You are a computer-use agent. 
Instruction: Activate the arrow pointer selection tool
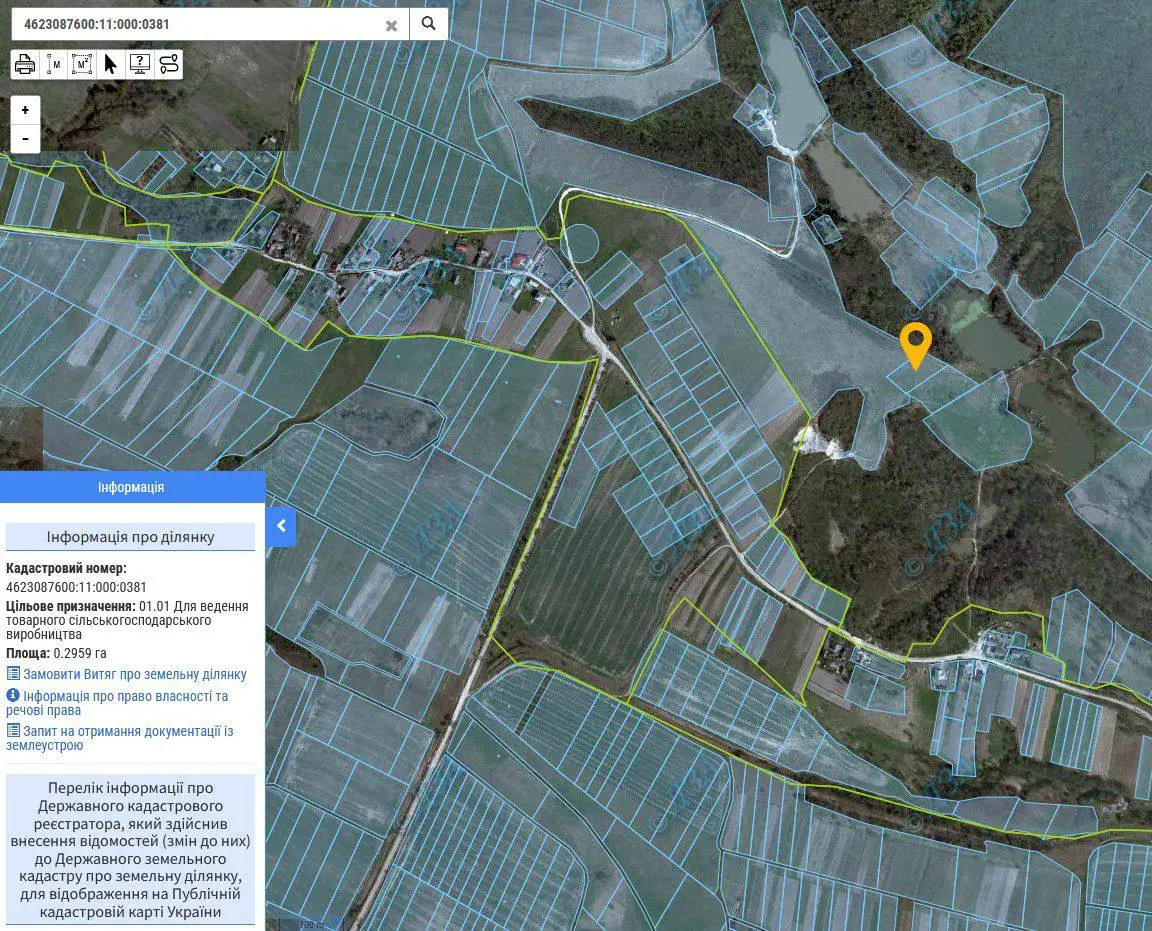(110, 65)
